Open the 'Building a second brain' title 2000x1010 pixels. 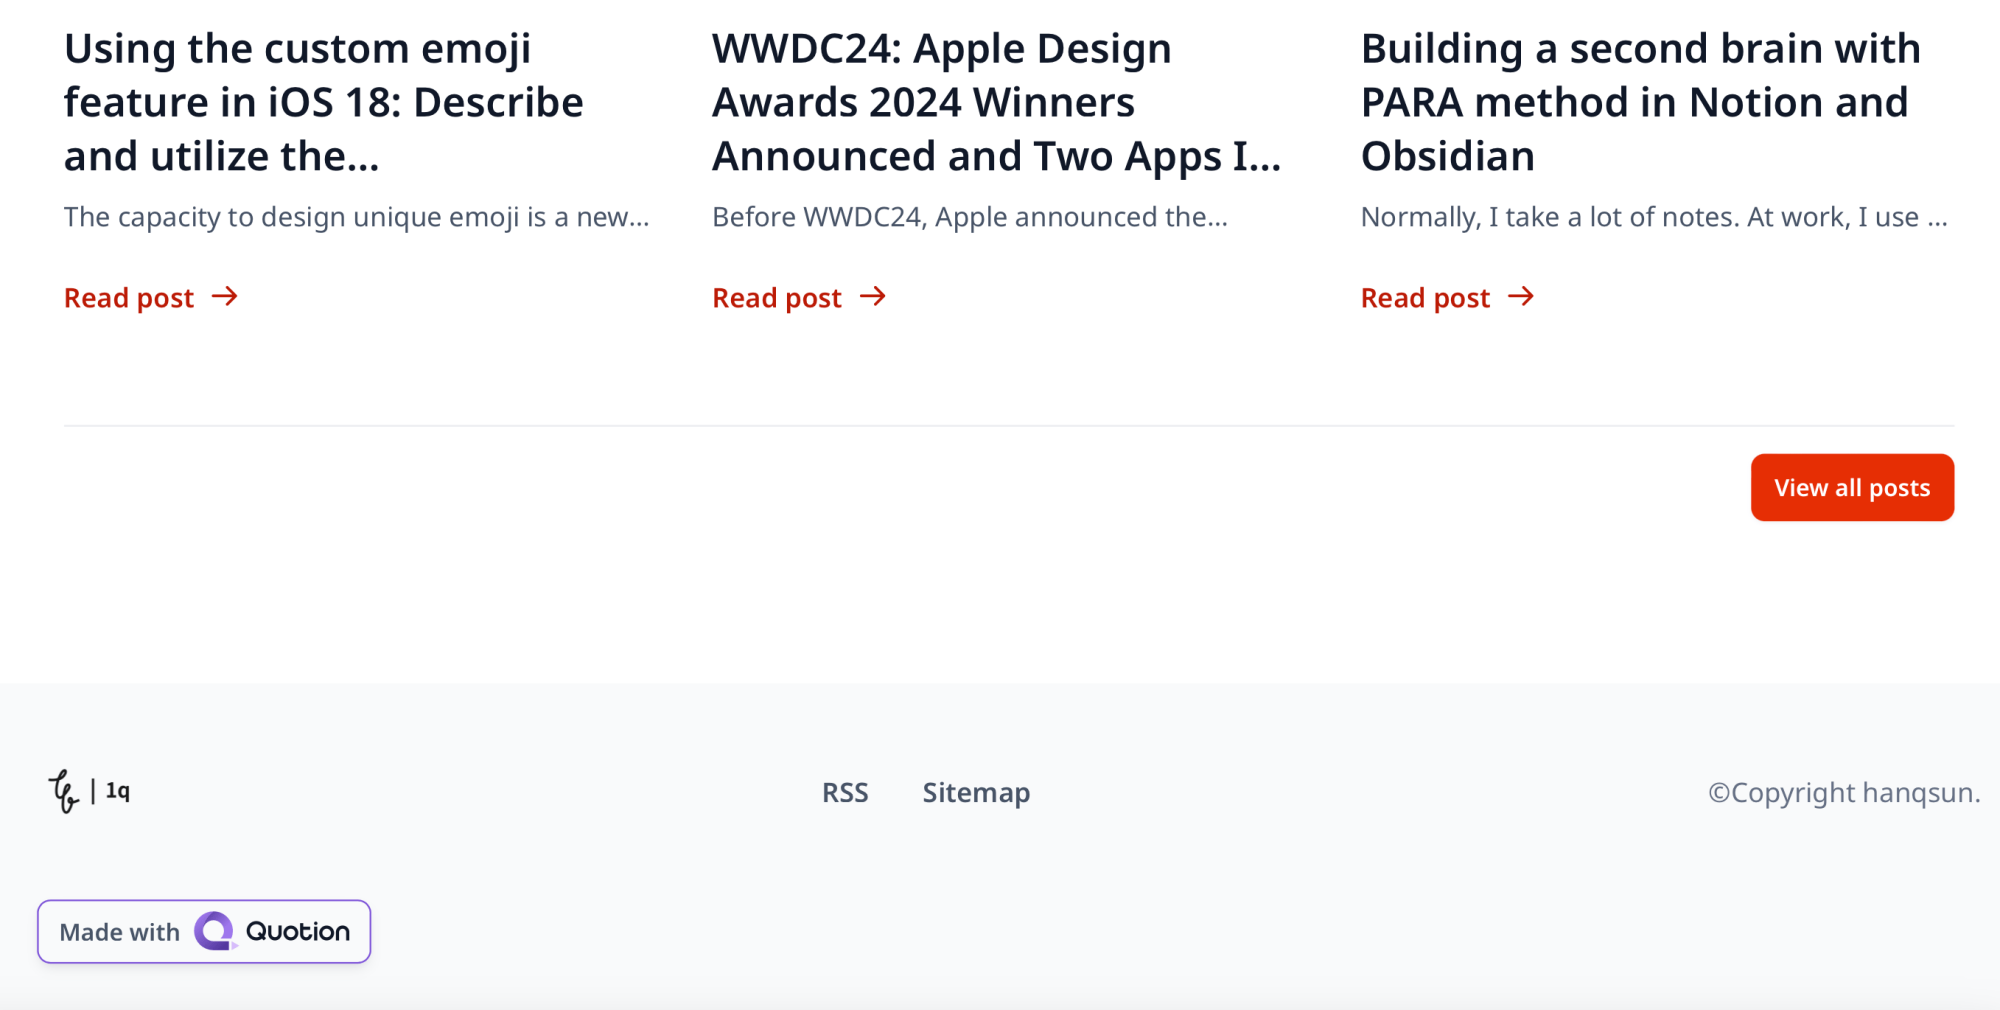click(x=1641, y=102)
